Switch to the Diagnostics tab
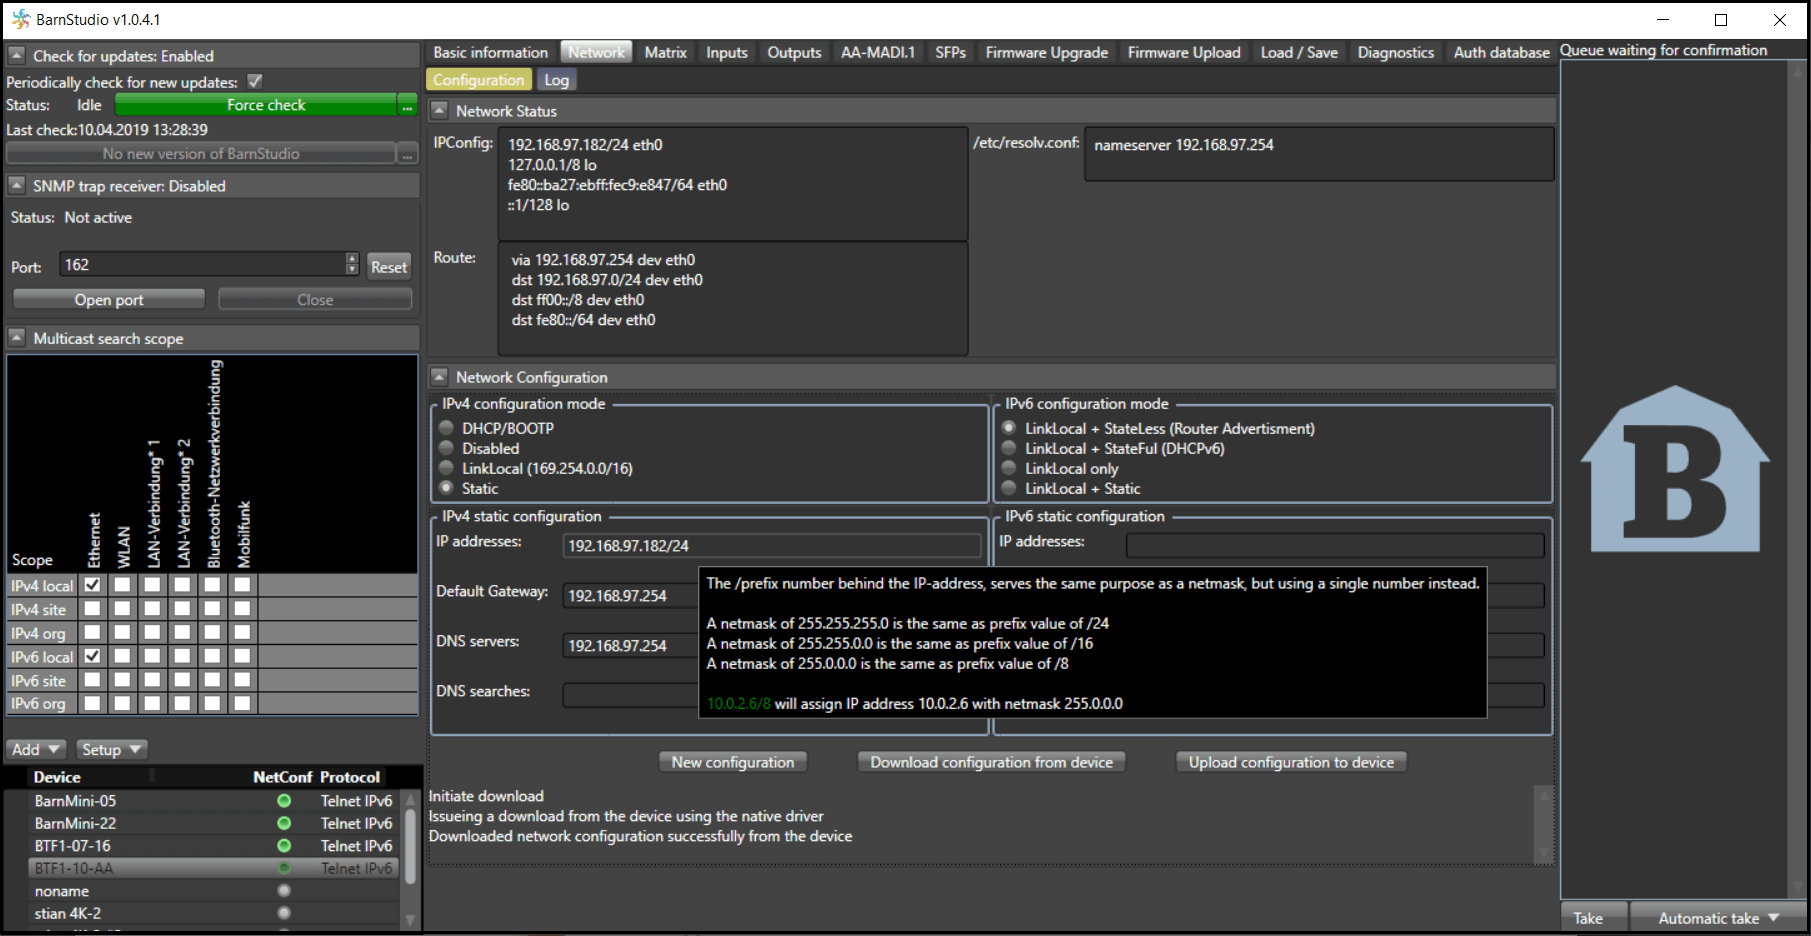 click(x=1395, y=53)
